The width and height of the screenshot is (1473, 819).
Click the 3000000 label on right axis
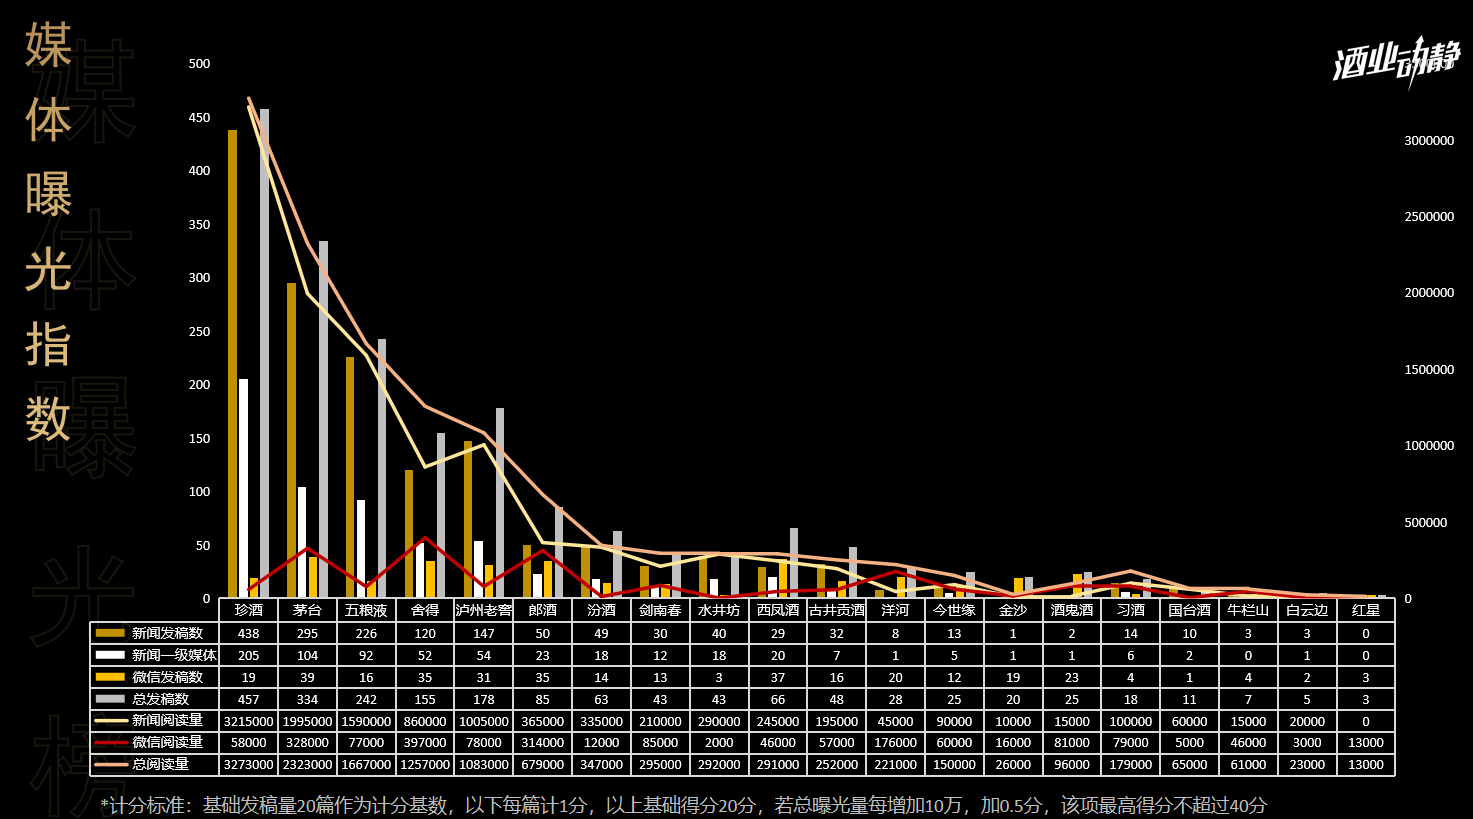click(1429, 140)
